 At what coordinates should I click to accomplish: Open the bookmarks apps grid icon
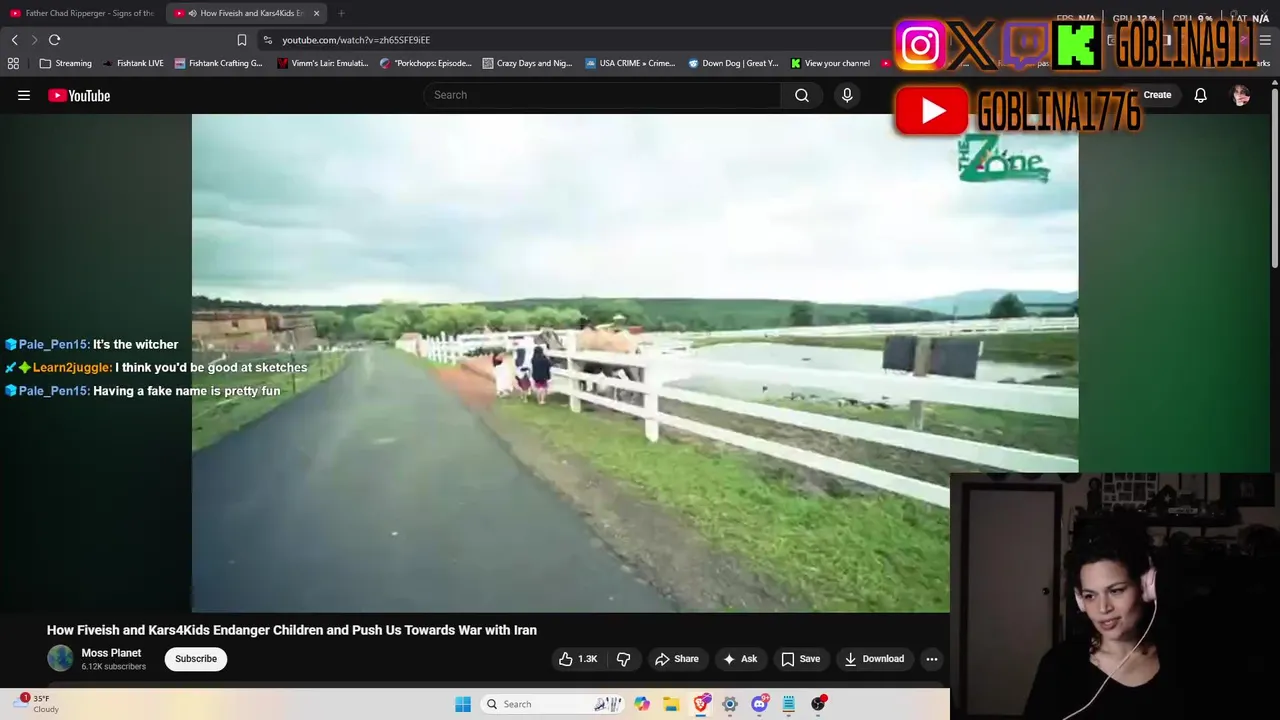tap(13, 63)
